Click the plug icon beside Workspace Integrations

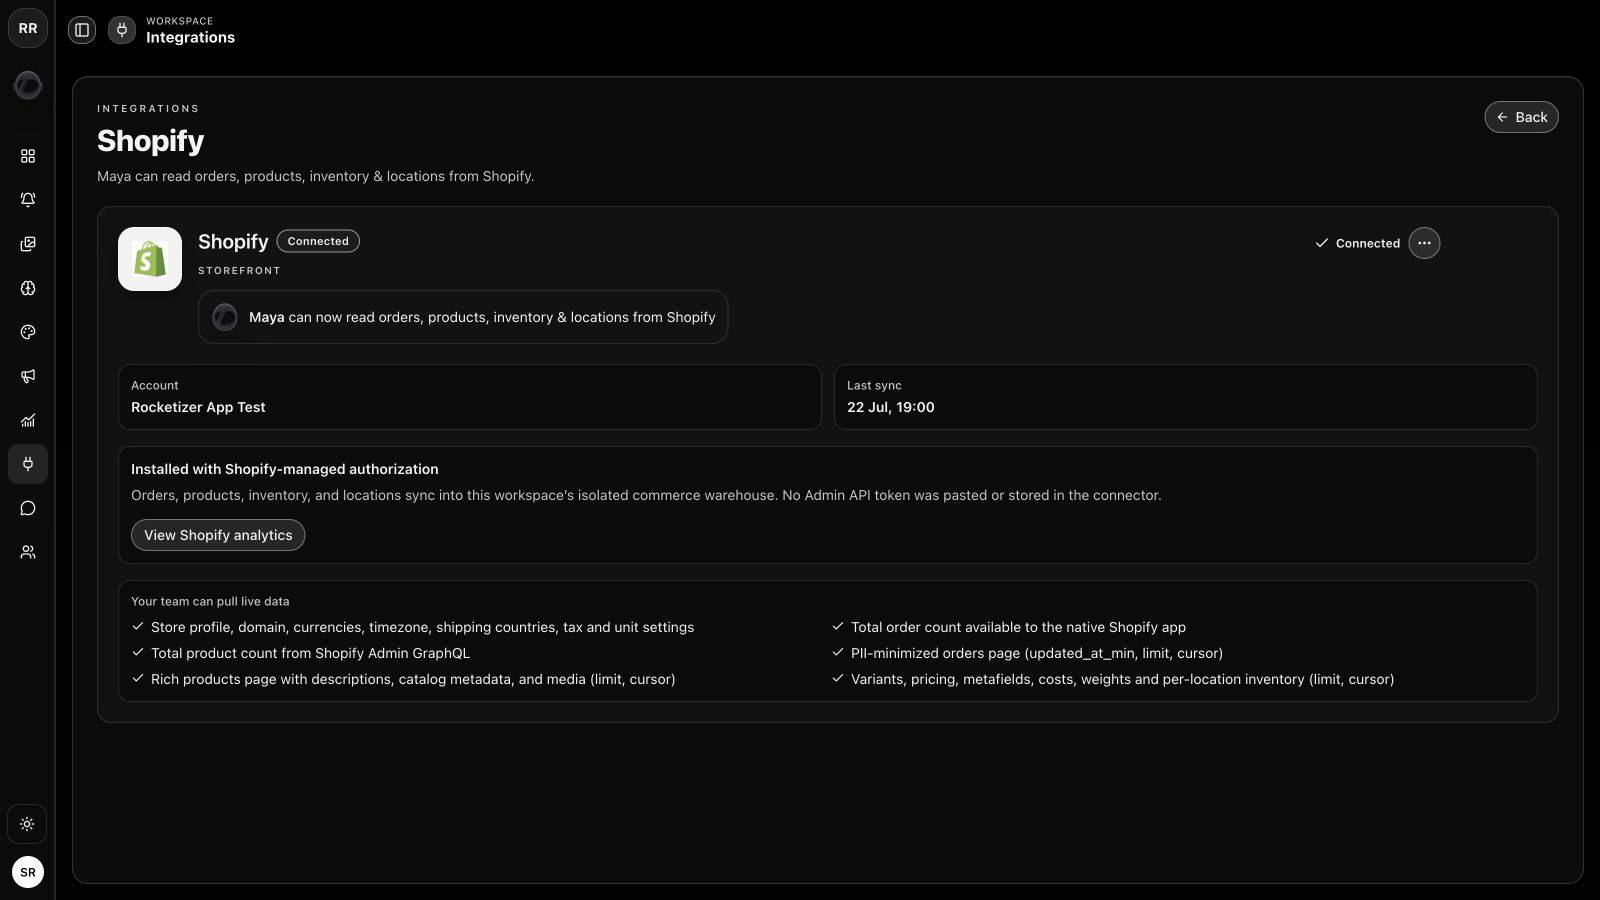(122, 30)
